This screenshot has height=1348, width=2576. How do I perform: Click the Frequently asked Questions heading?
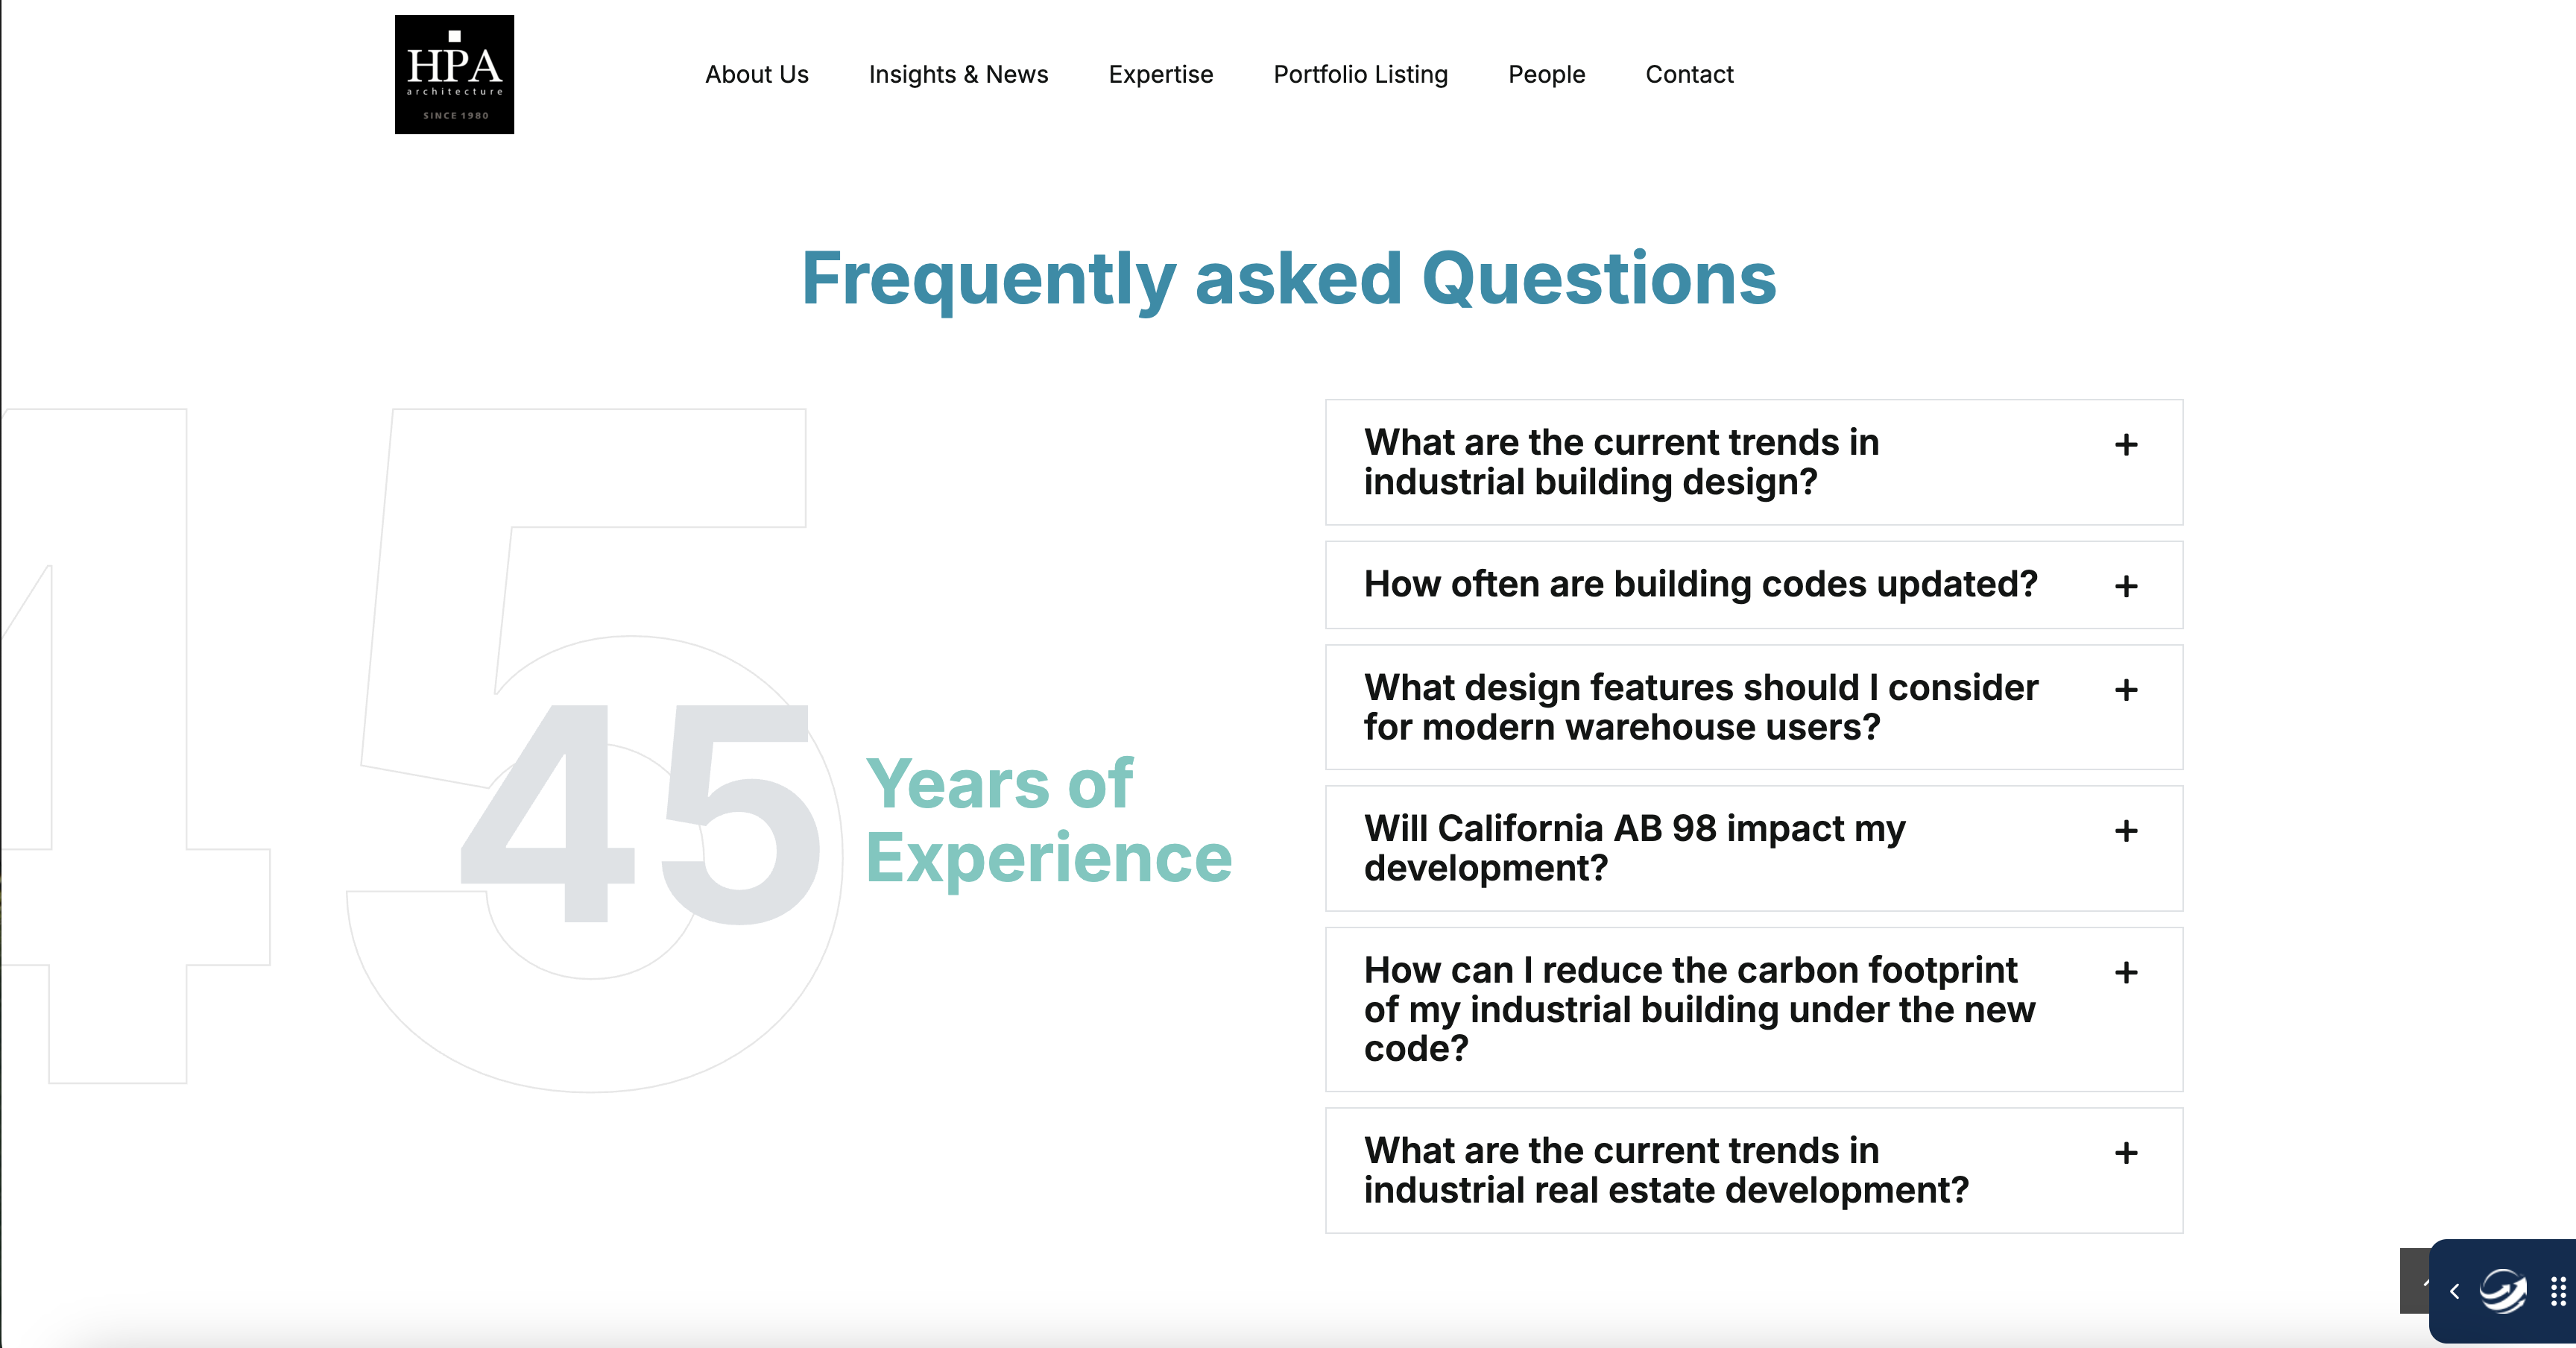coord(1288,279)
